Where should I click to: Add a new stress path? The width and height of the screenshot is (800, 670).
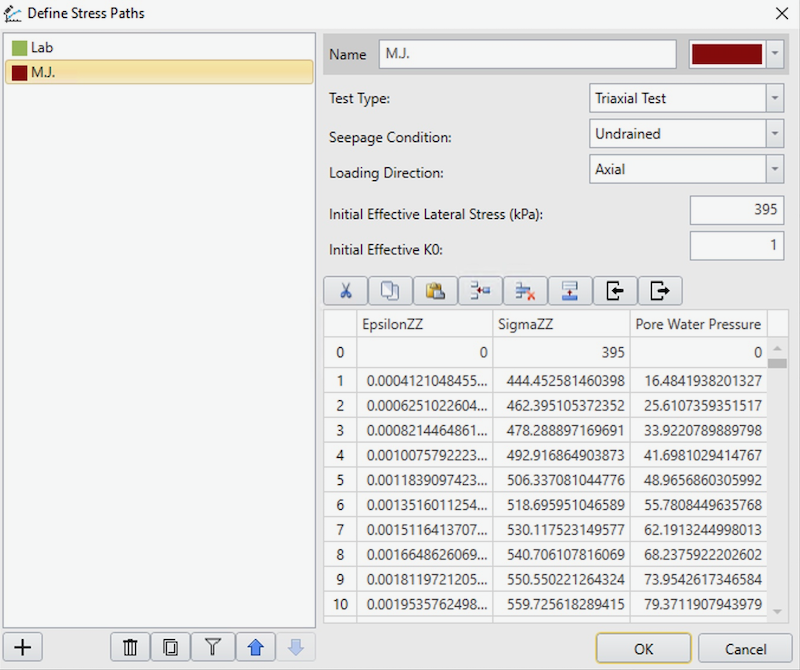(22, 647)
